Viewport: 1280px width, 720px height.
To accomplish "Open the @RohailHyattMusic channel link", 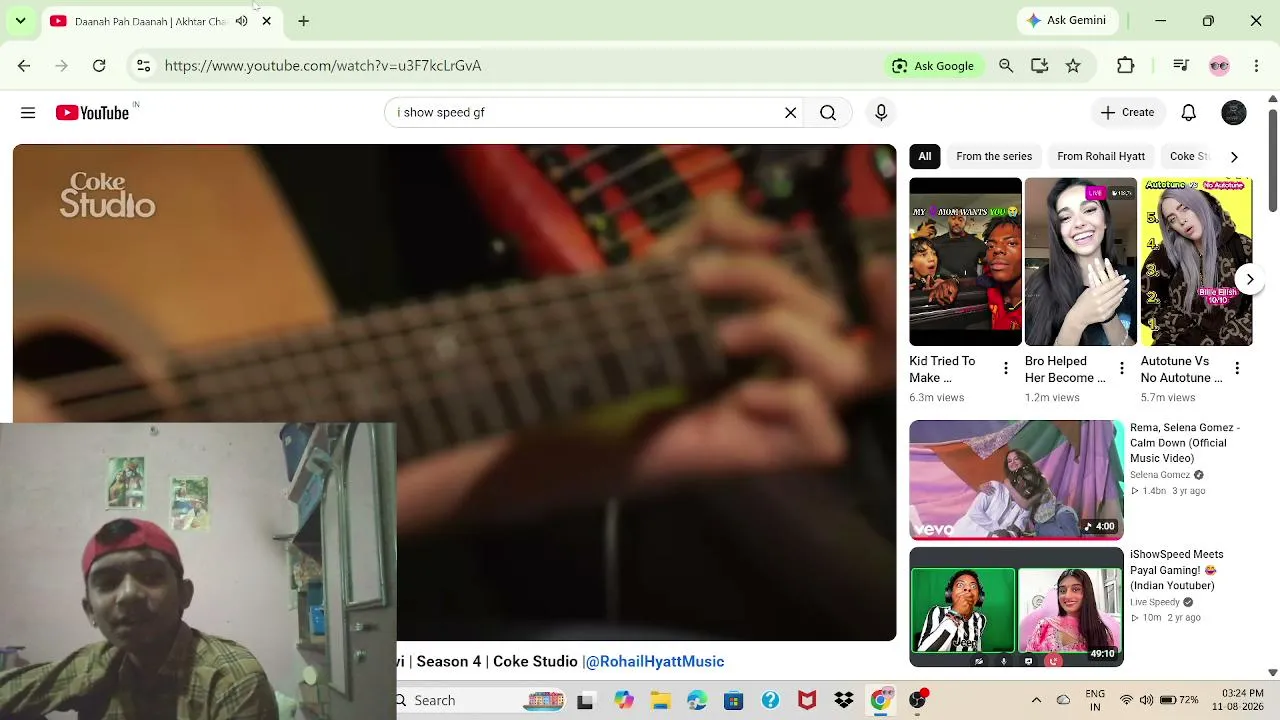I will [x=655, y=661].
